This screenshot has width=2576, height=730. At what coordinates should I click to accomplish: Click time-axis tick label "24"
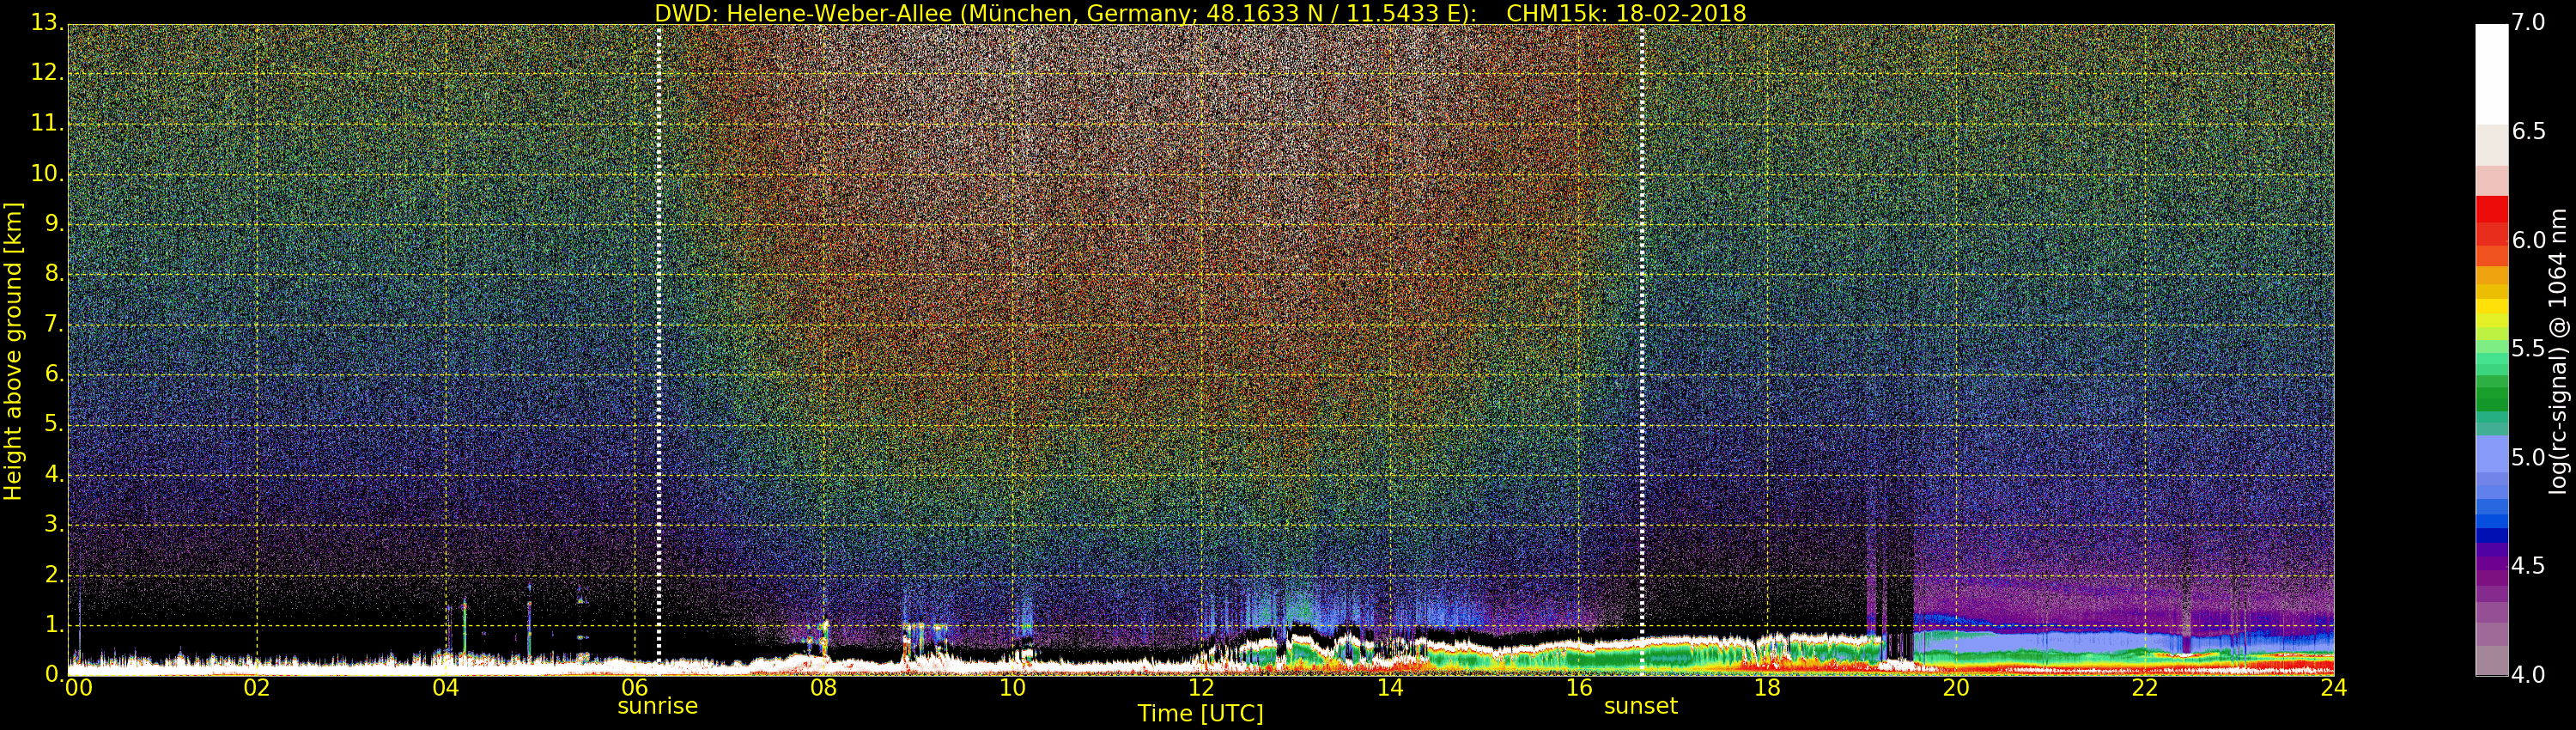pyautogui.click(x=2334, y=688)
